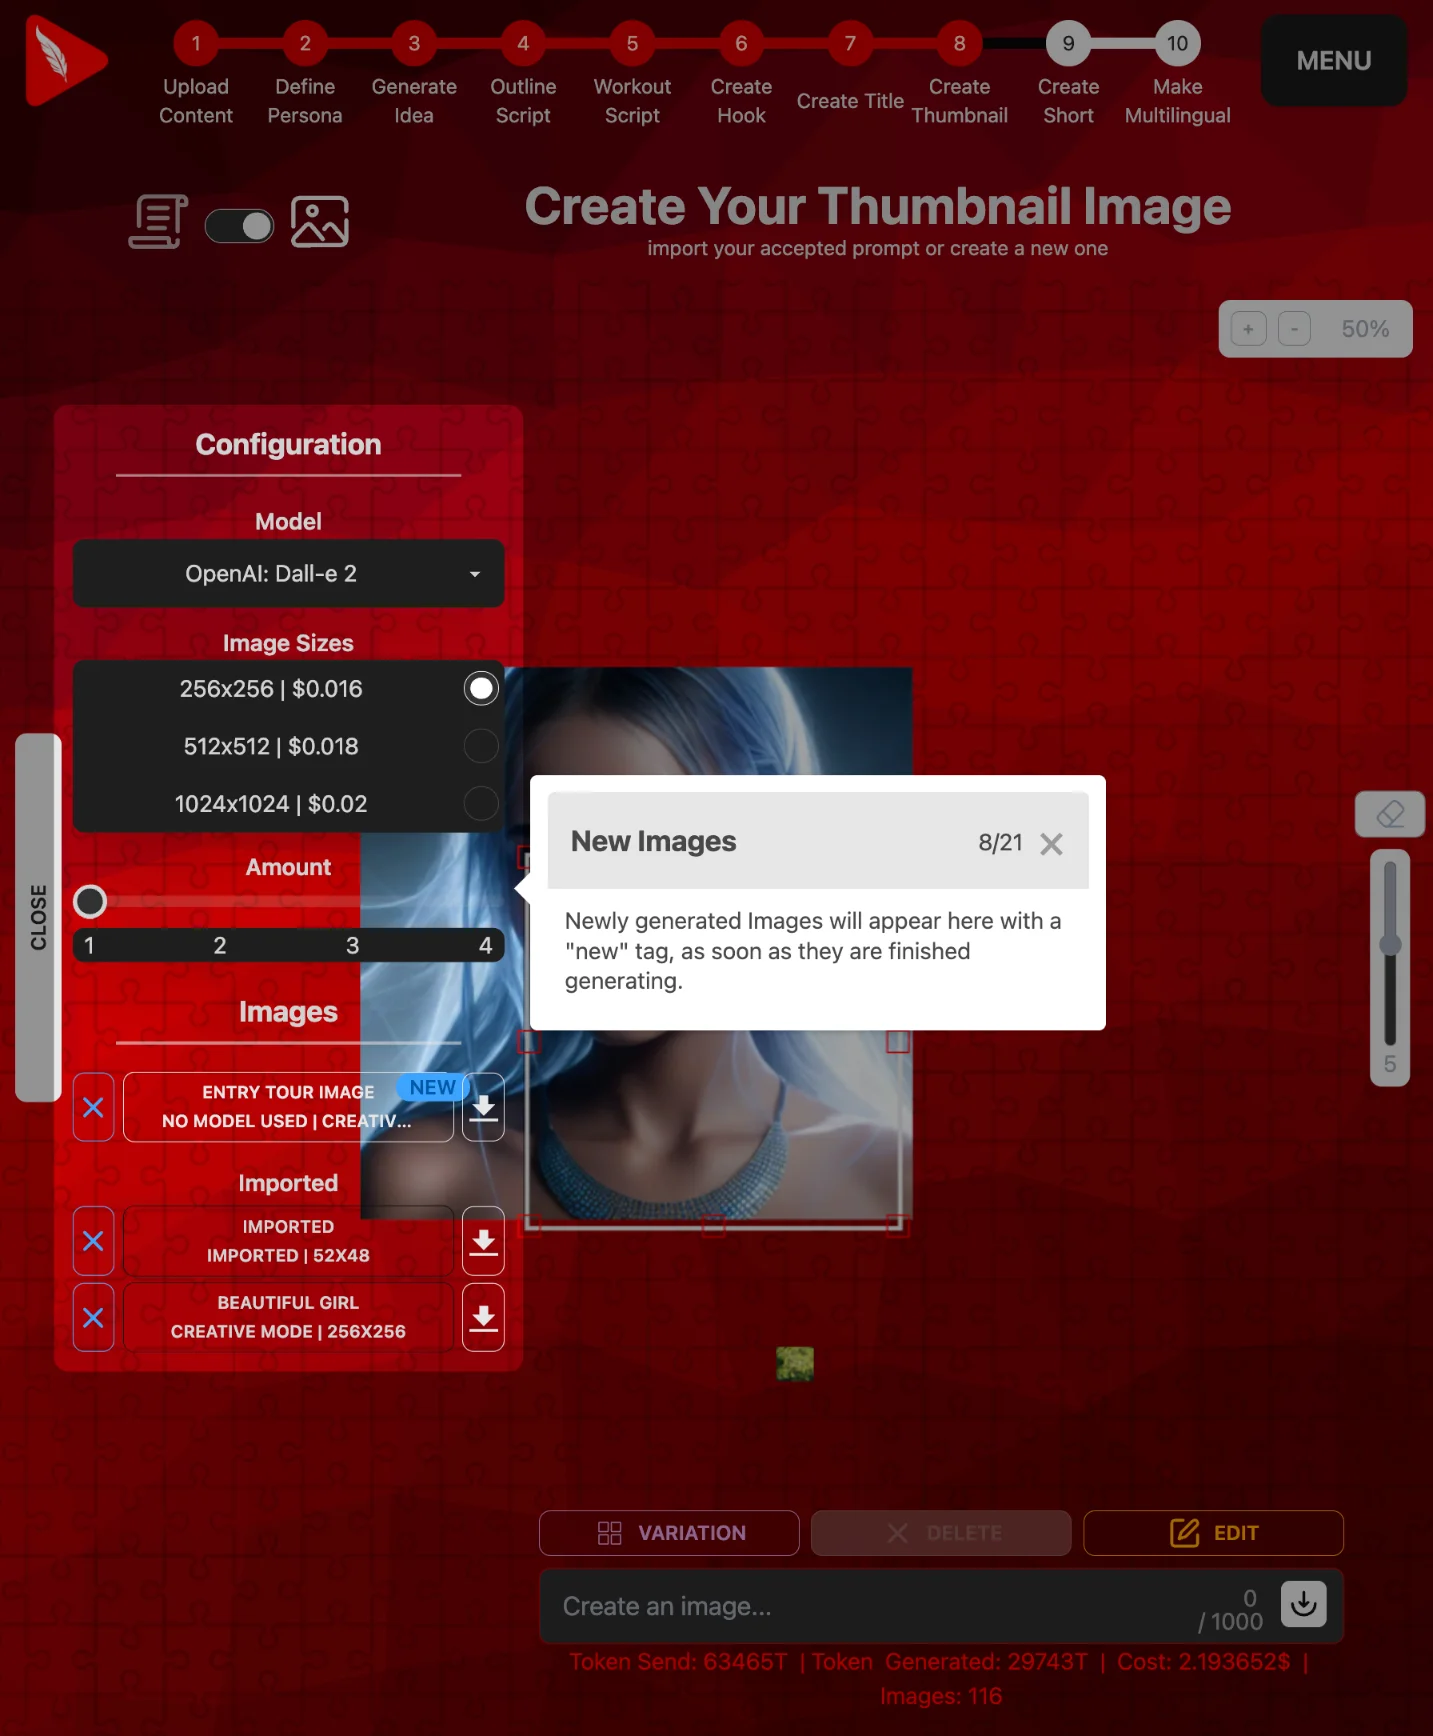Set amount to 4 on slider scale
Viewport: 1433px width, 1736px height.
pos(486,946)
